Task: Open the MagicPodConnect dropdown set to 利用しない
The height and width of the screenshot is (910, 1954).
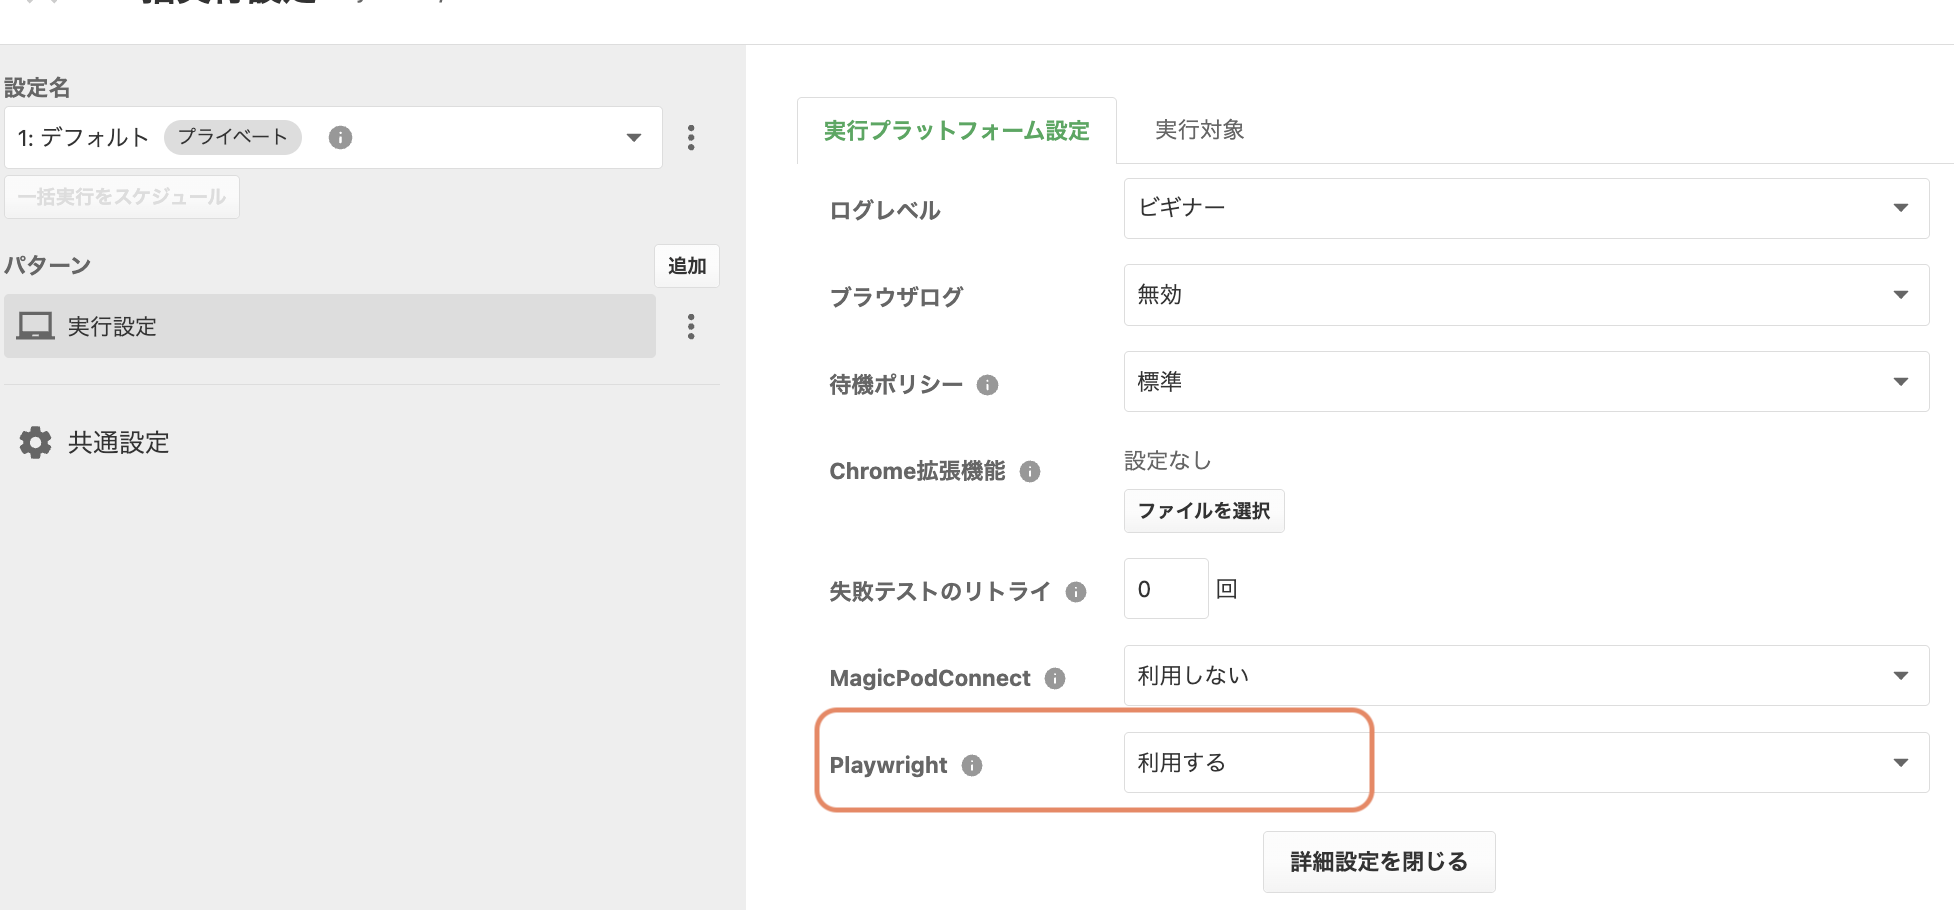Action: [x=1526, y=676]
